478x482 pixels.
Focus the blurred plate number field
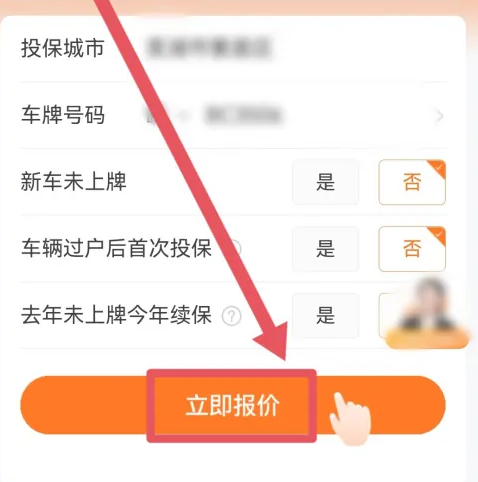[243, 115]
